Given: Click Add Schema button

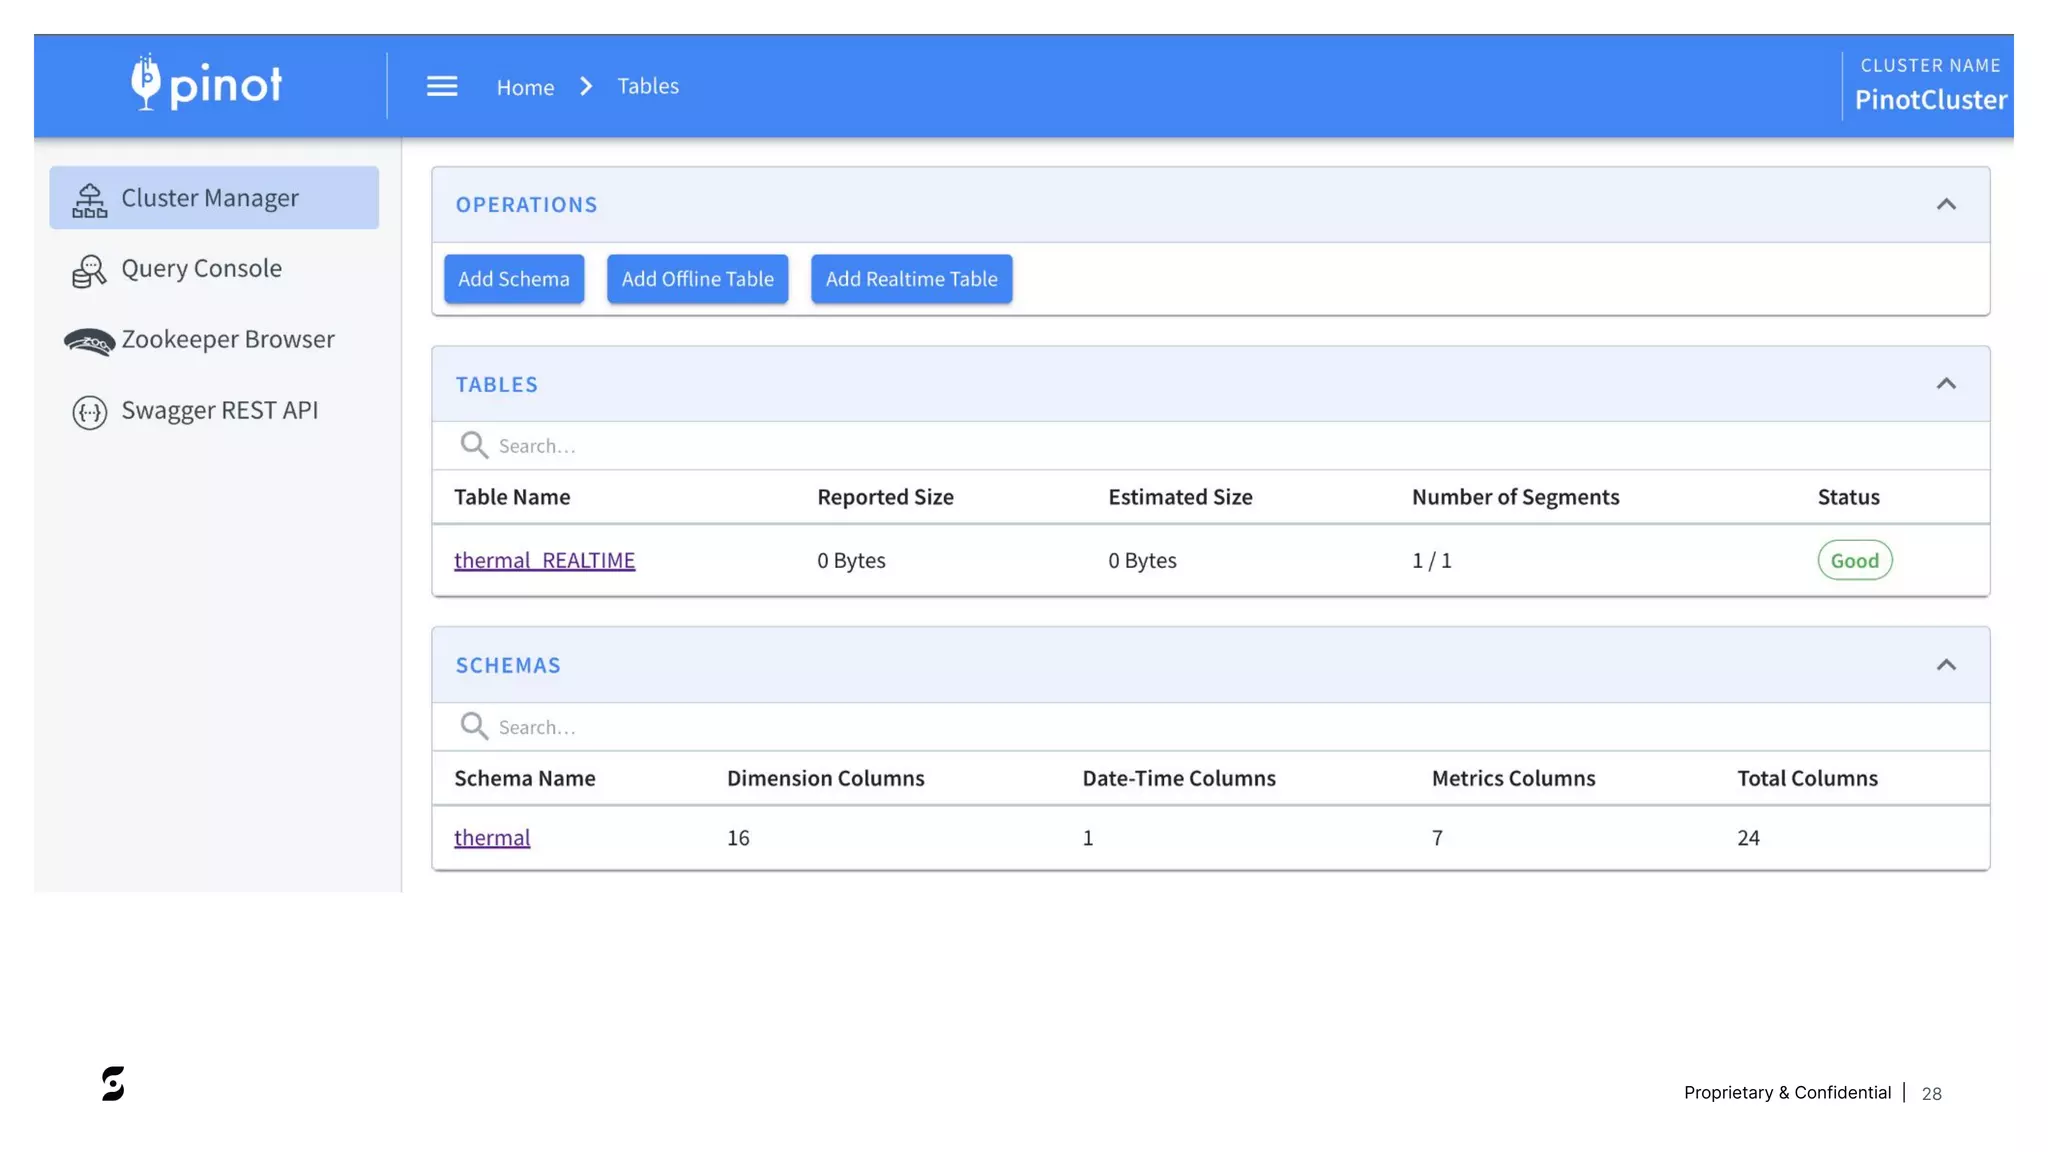Looking at the screenshot, I should [x=513, y=279].
